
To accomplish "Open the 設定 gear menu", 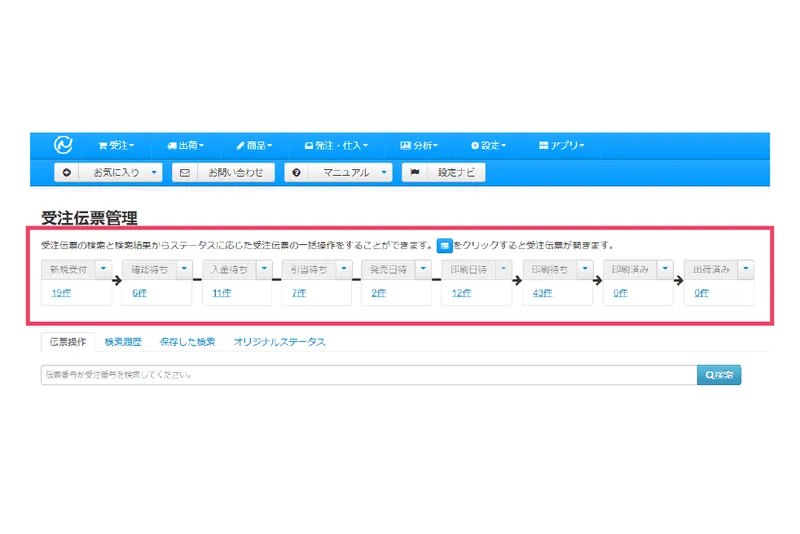I will click(x=488, y=145).
